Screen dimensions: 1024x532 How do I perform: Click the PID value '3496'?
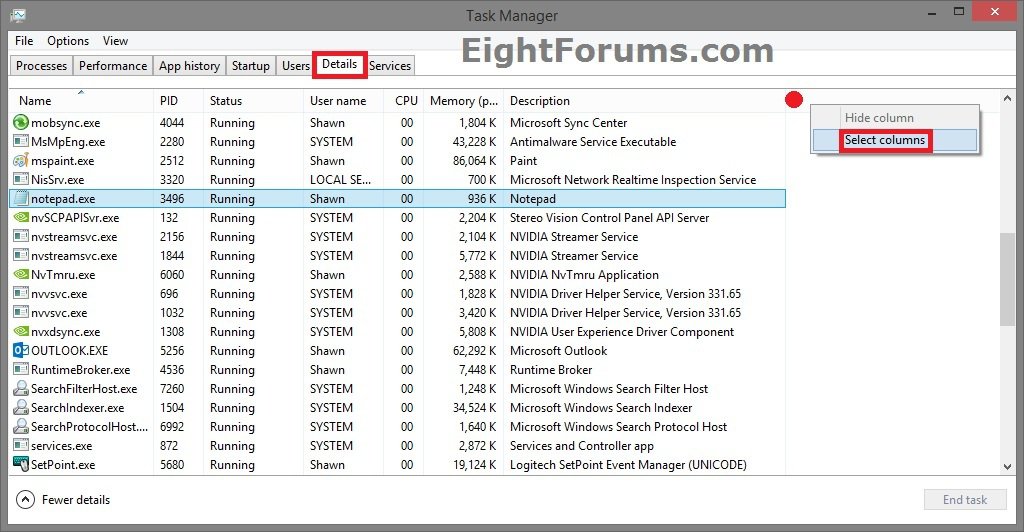[172, 198]
